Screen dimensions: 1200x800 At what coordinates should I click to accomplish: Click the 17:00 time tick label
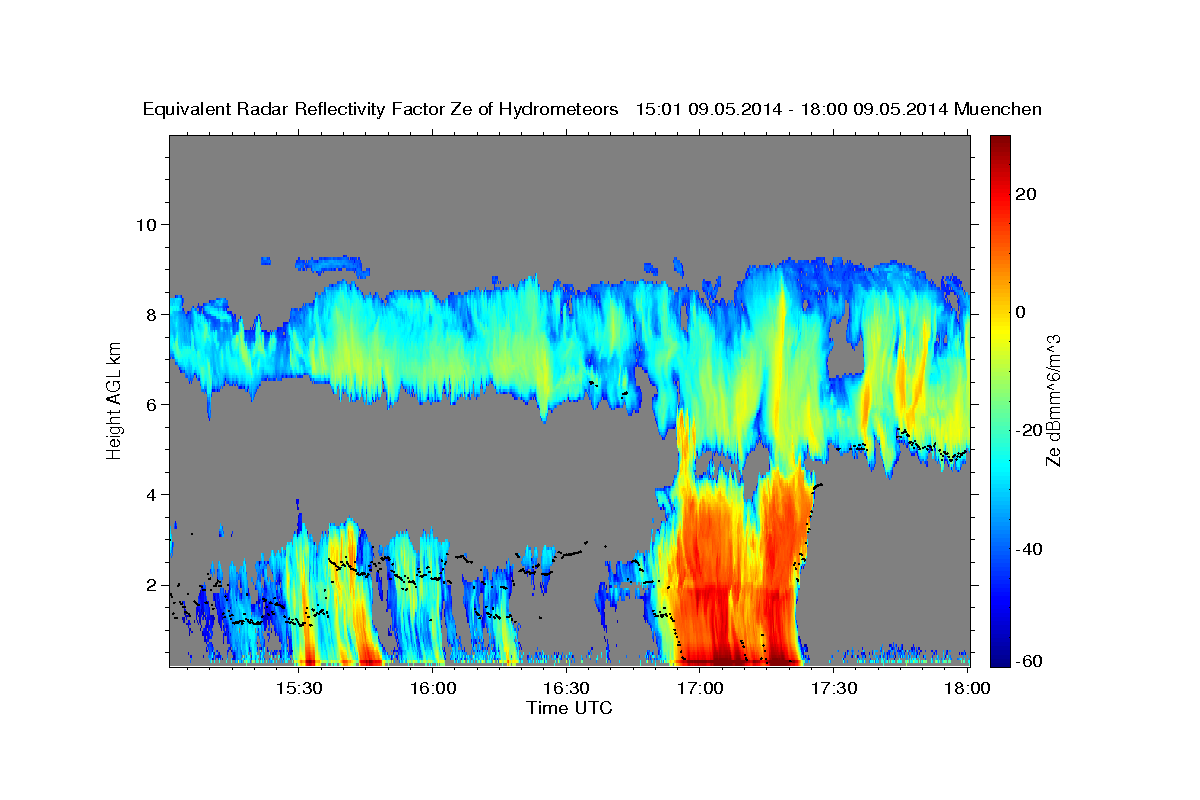700,688
